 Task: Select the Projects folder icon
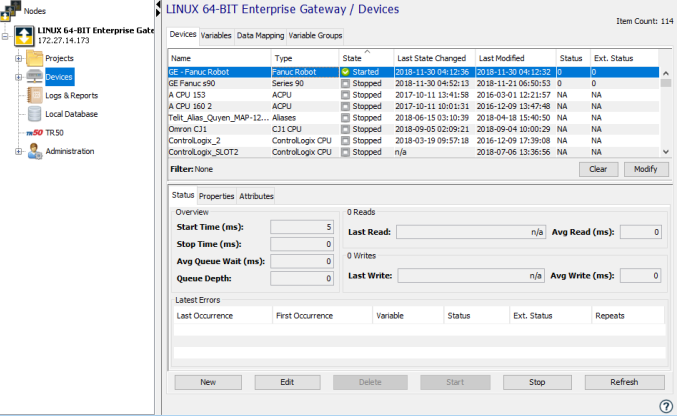coord(32,59)
